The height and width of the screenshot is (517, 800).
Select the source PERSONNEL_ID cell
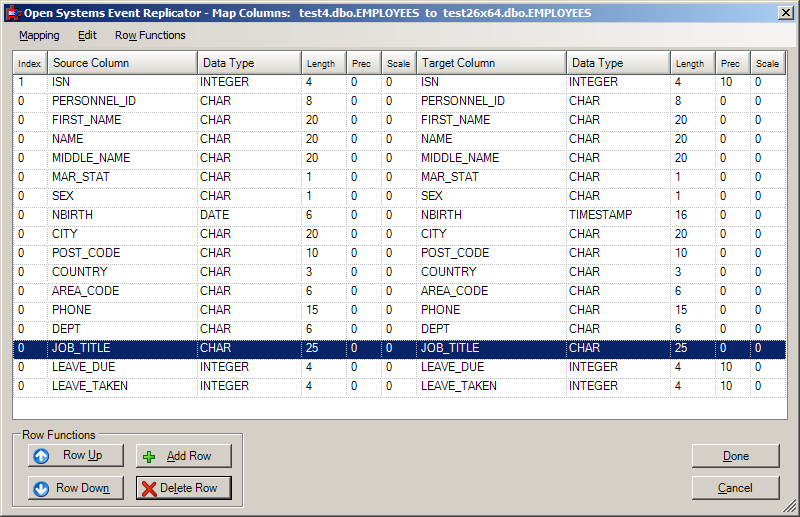[x=122, y=101]
